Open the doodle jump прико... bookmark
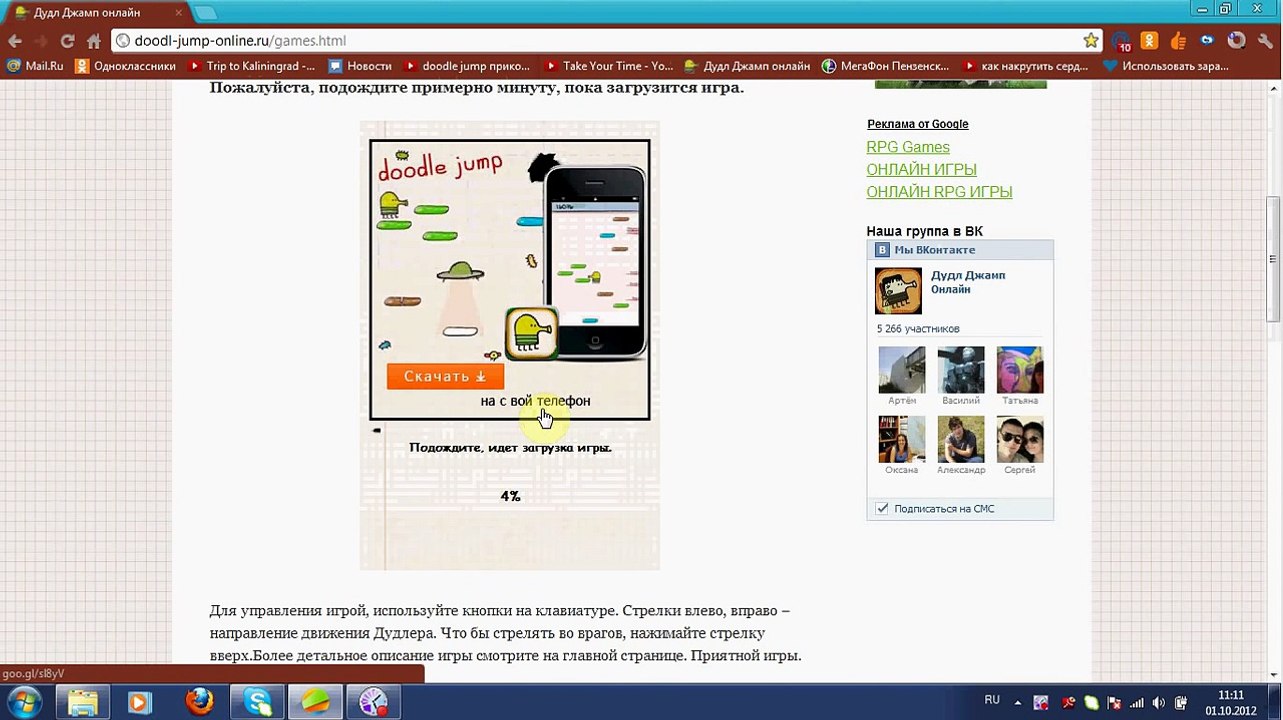Viewport: 1283px width, 720px height. [466, 66]
